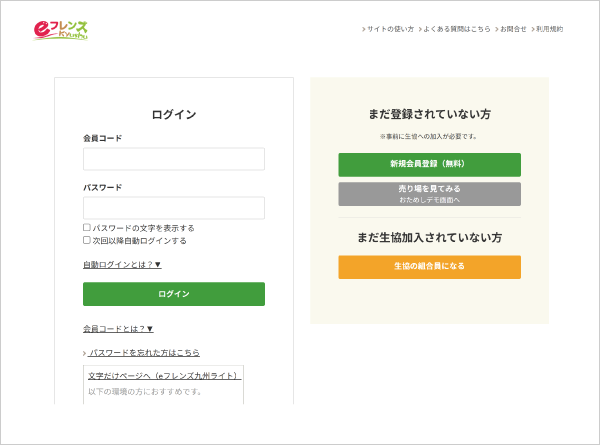Click 新規会員登録（無料） button
Screen dimensions: 600x445
pyautogui.click(x=429, y=164)
